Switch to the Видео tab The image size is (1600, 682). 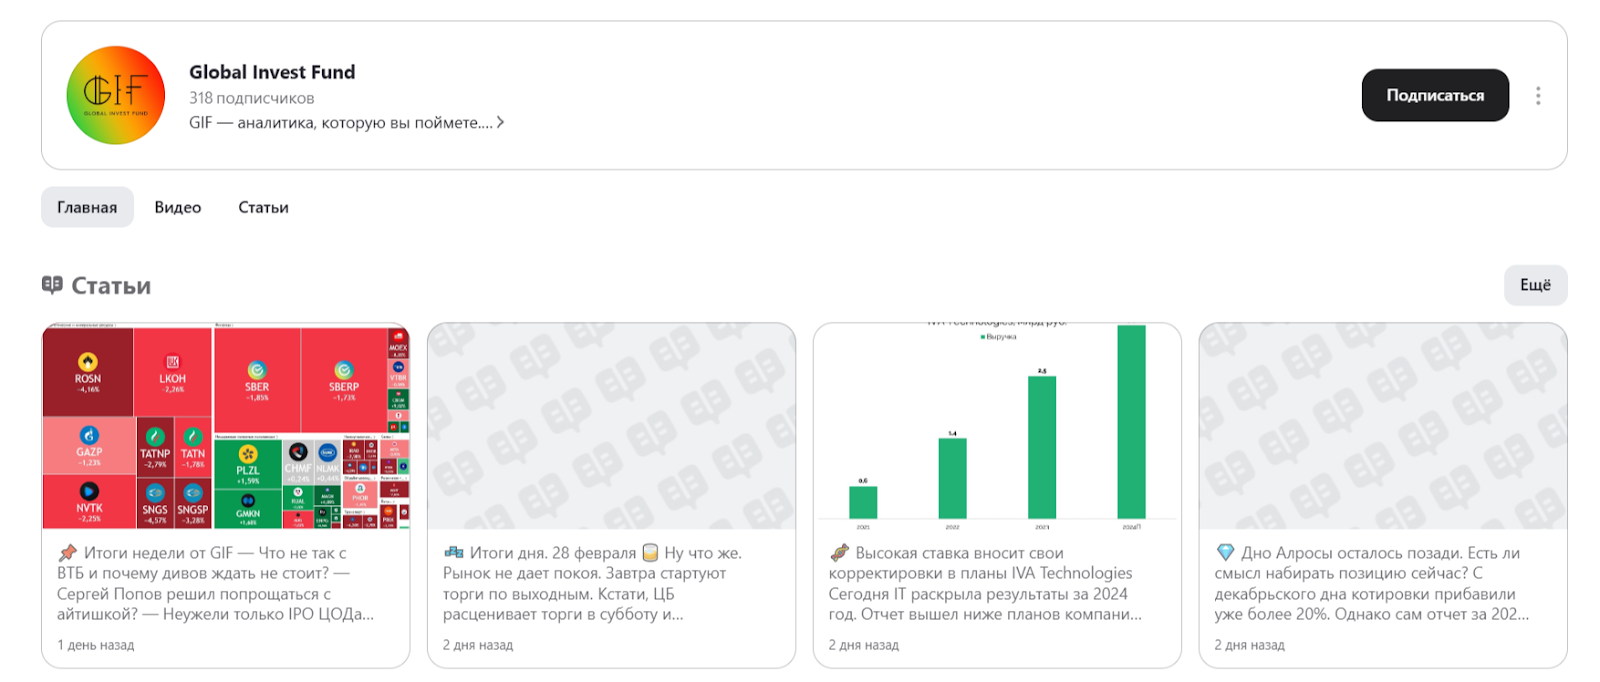[x=178, y=207]
